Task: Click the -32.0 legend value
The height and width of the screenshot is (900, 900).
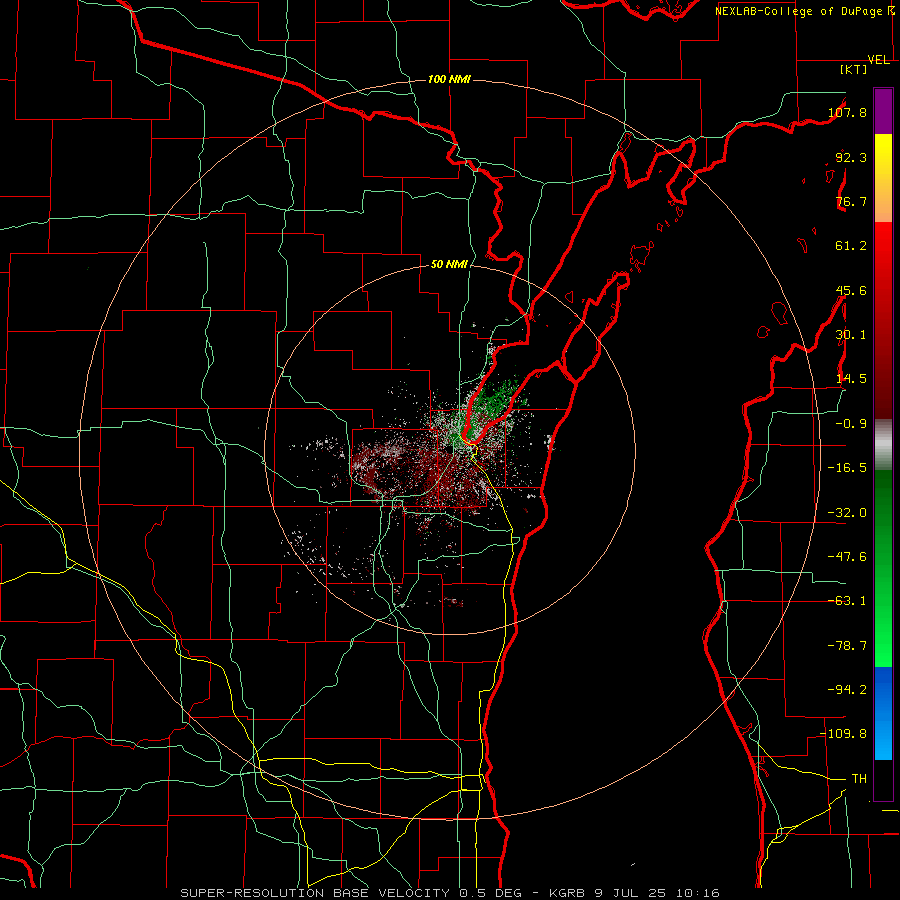Action: point(847,513)
